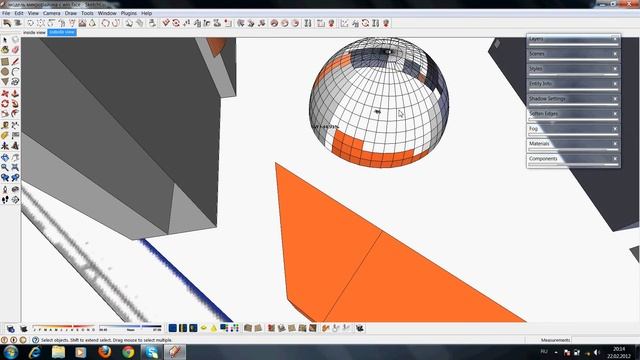This screenshot has width=640, height=360.
Task: Open the status bar help icon
Action: (36, 340)
